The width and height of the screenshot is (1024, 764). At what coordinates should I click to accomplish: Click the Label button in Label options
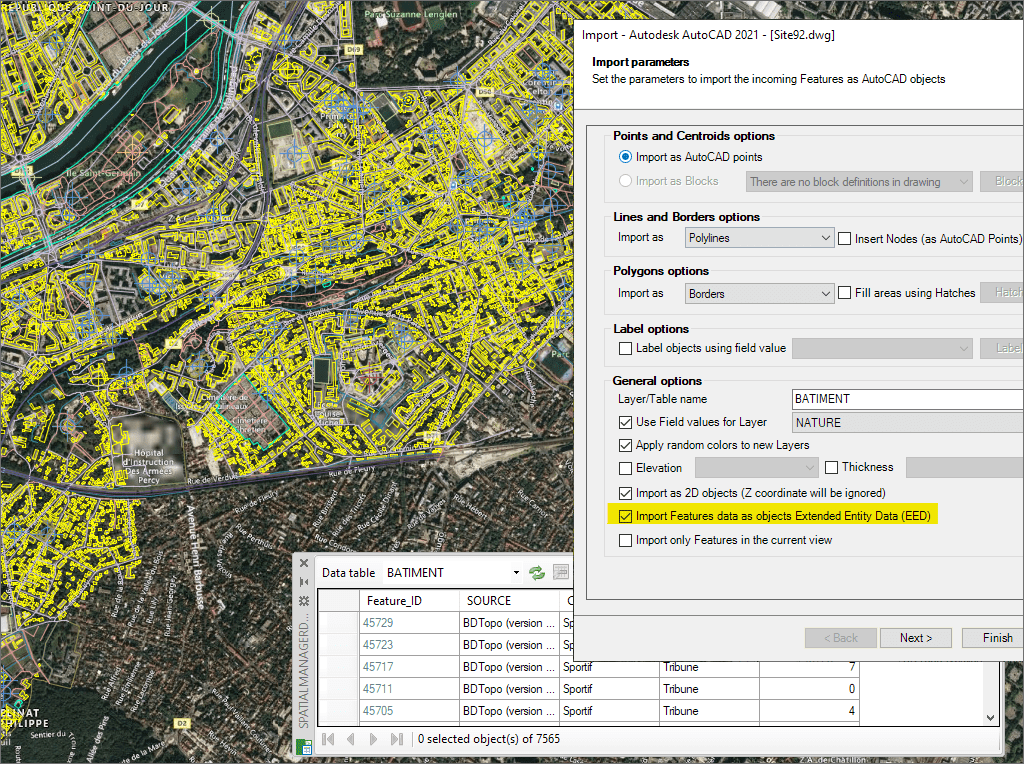point(1002,349)
